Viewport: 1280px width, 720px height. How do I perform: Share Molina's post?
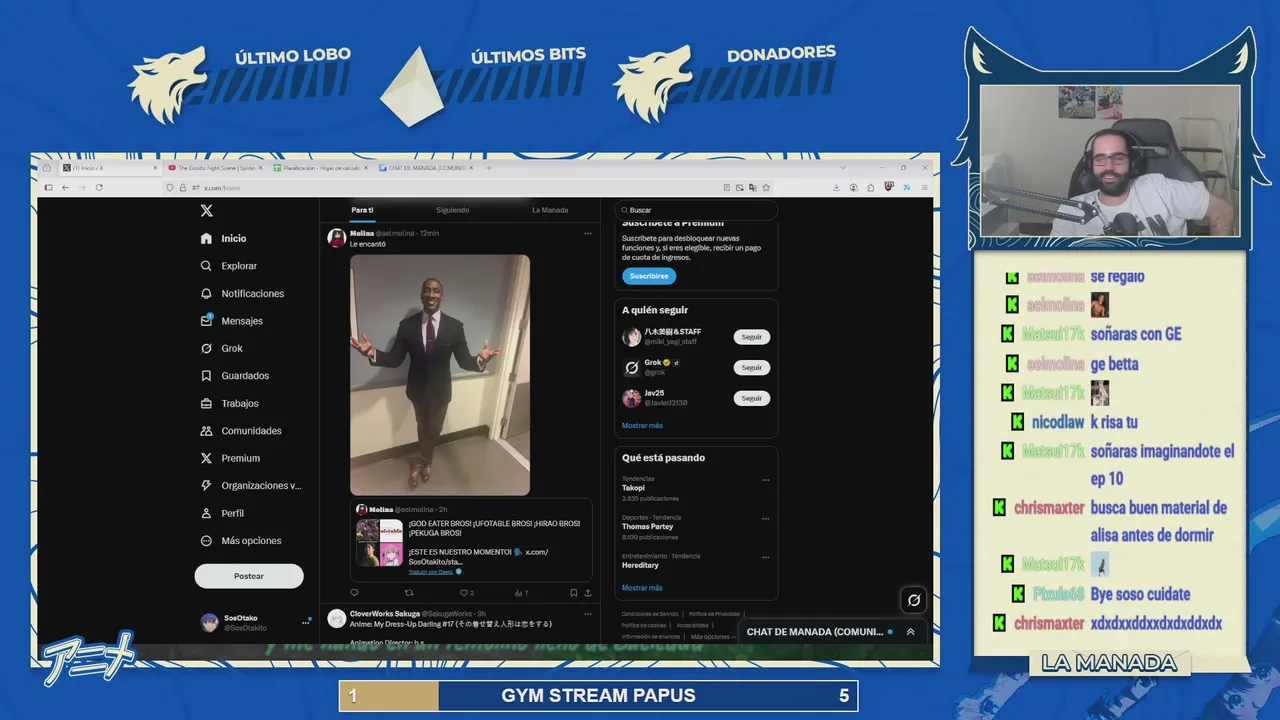coord(588,593)
